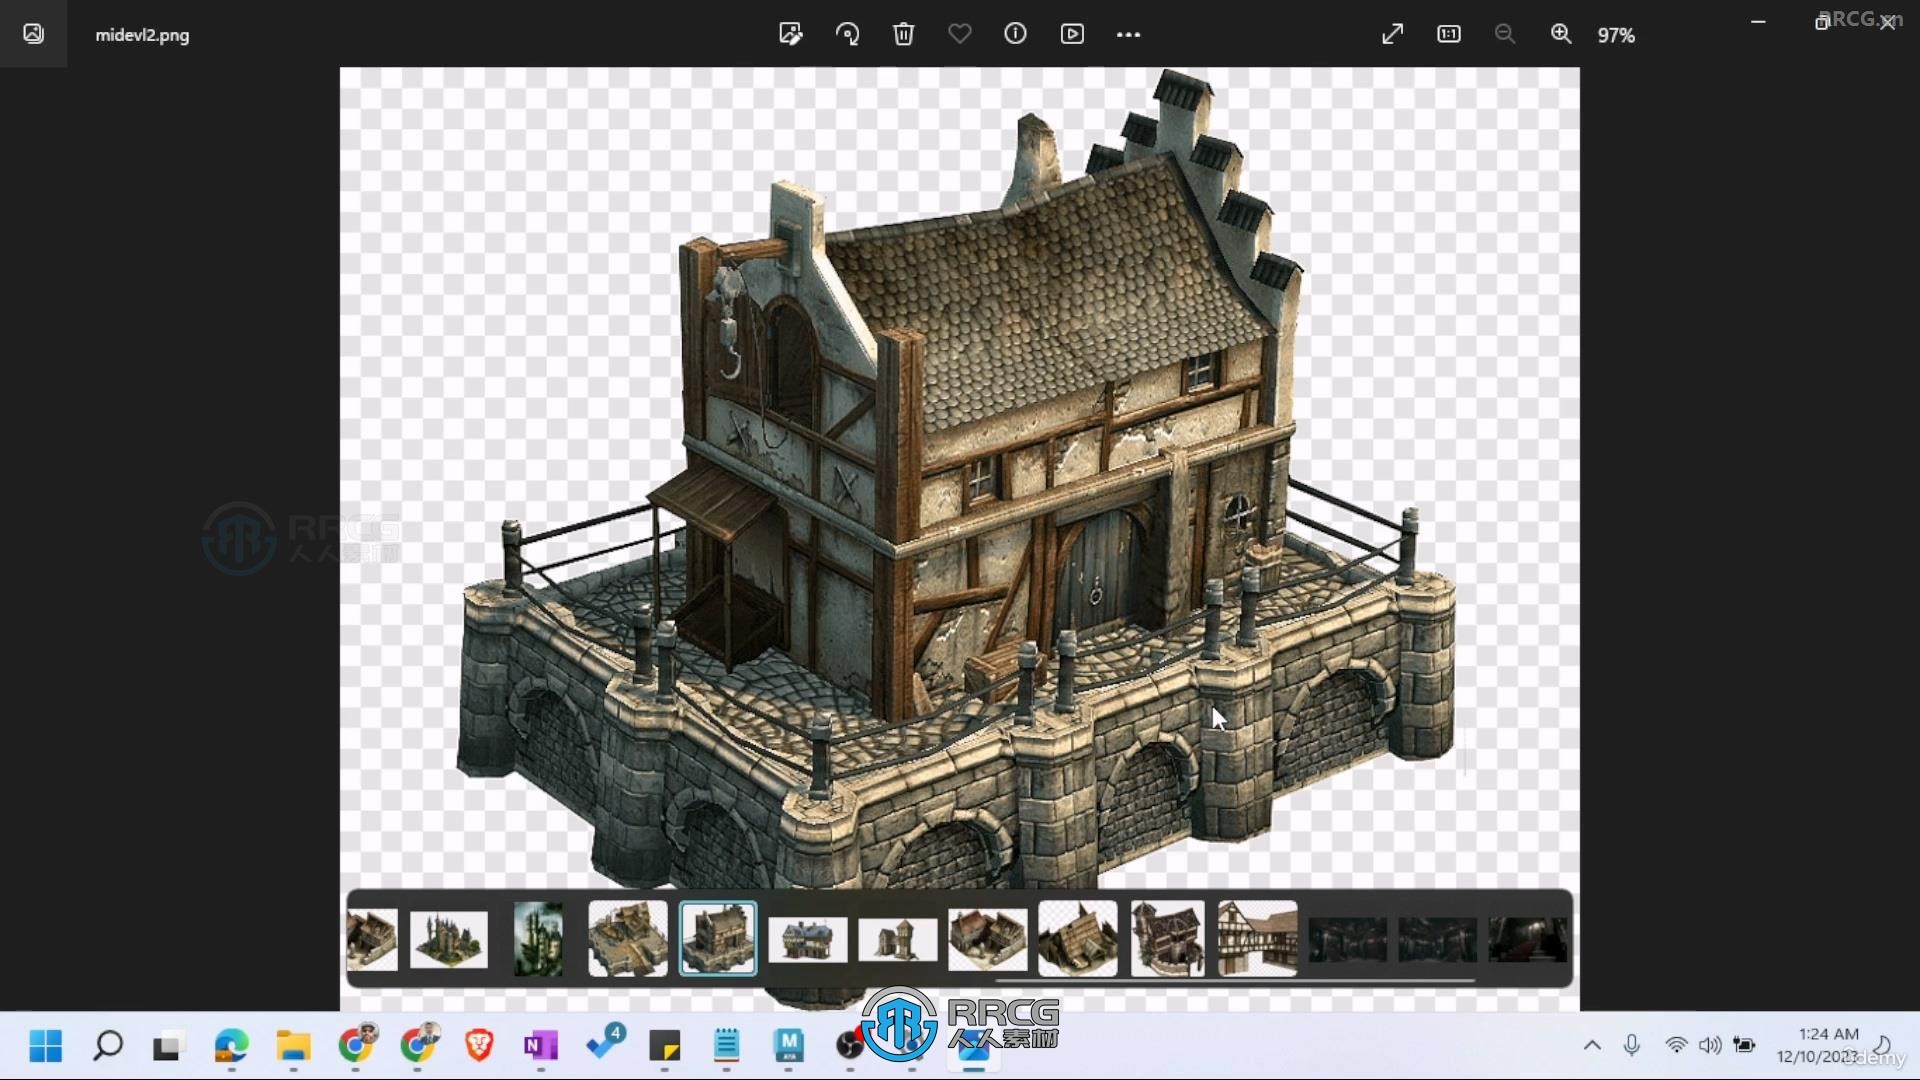Open taskbar Search
The width and height of the screenshot is (1920, 1080).
click(108, 1046)
